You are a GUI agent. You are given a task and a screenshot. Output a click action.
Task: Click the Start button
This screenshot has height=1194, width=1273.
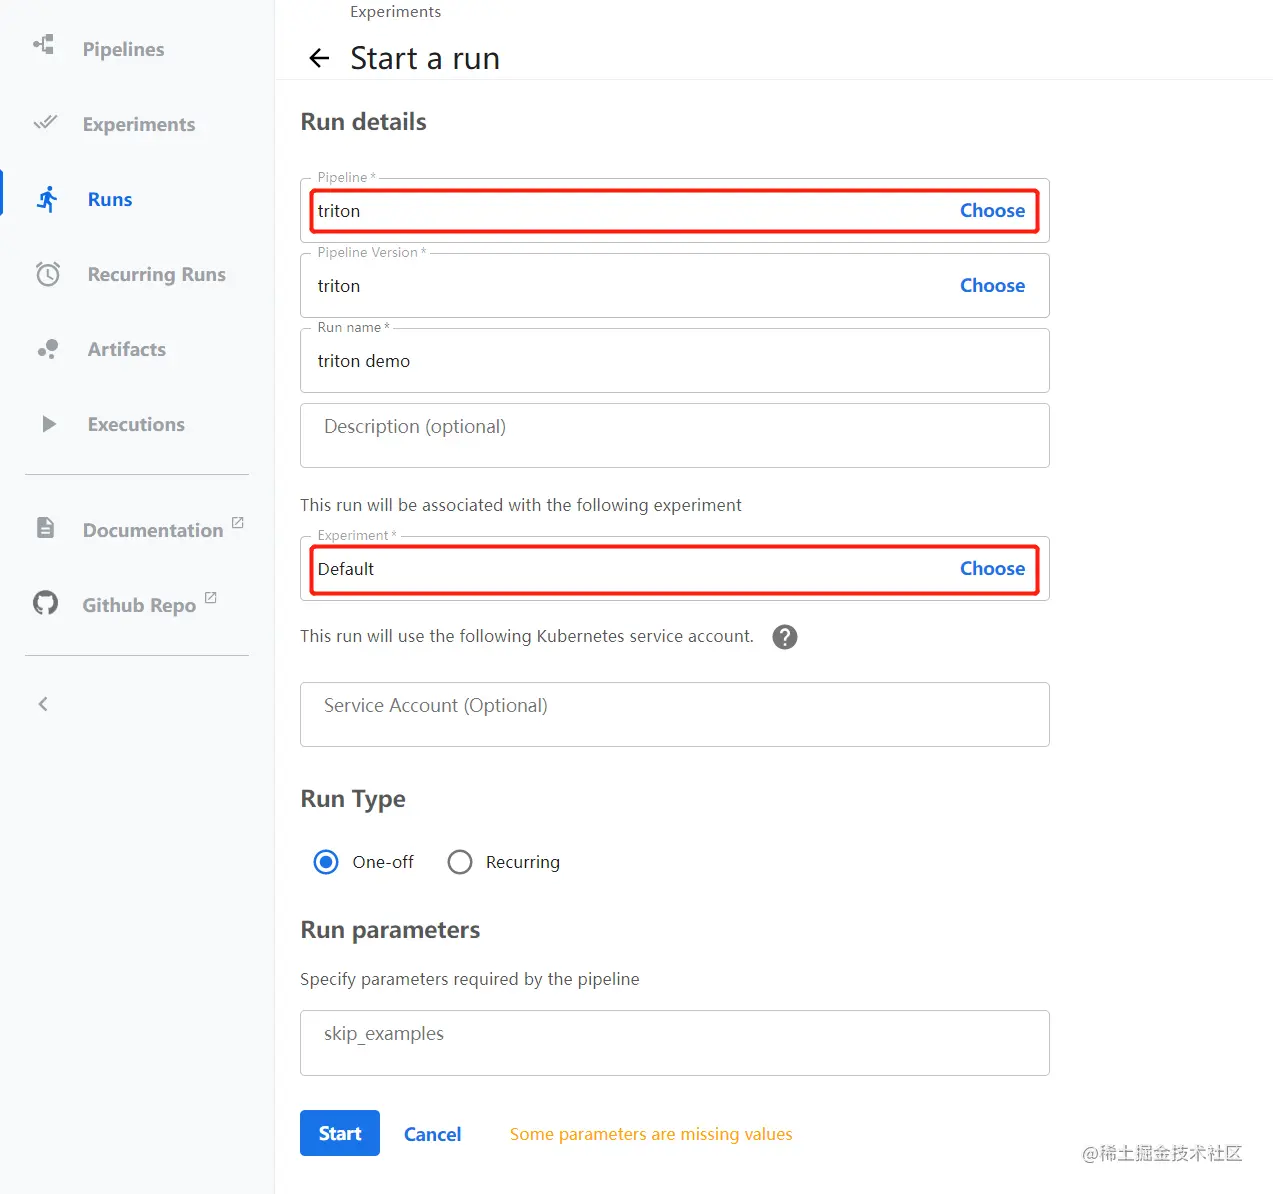click(x=340, y=1133)
